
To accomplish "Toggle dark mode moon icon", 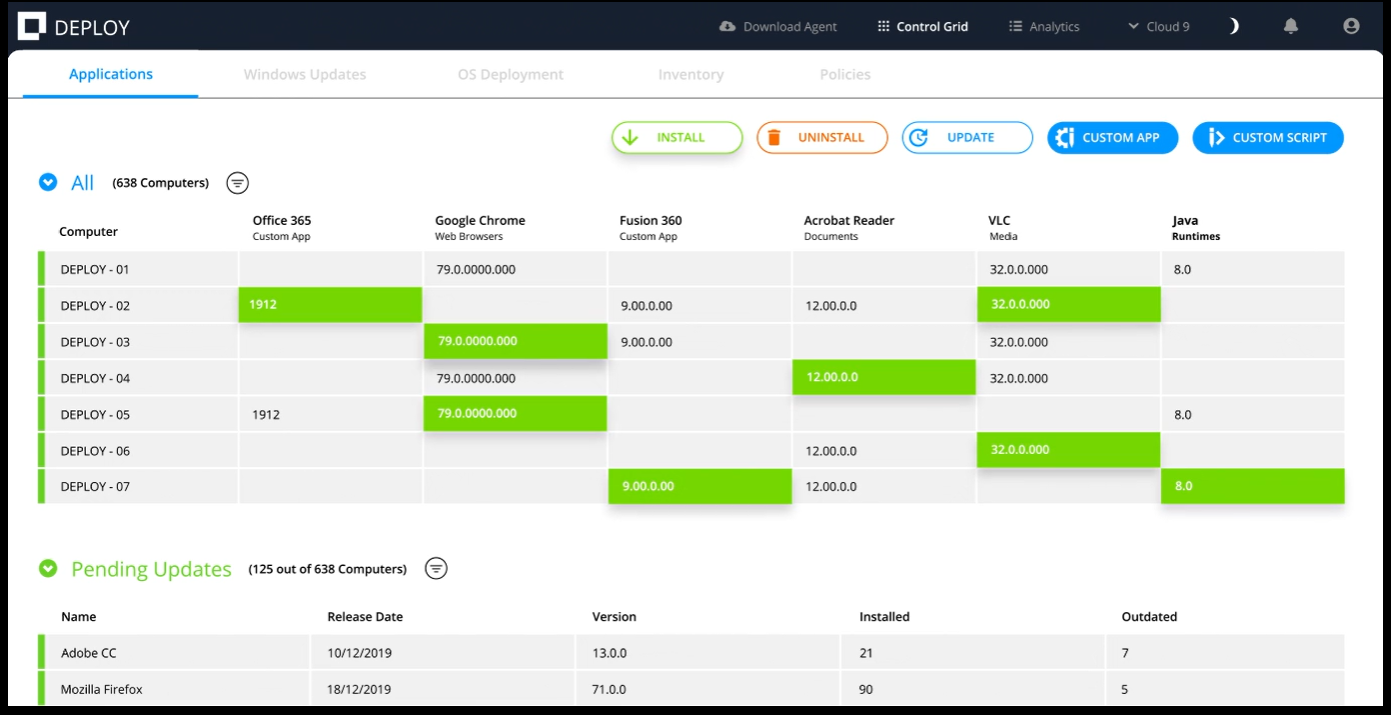I will click(1234, 27).
